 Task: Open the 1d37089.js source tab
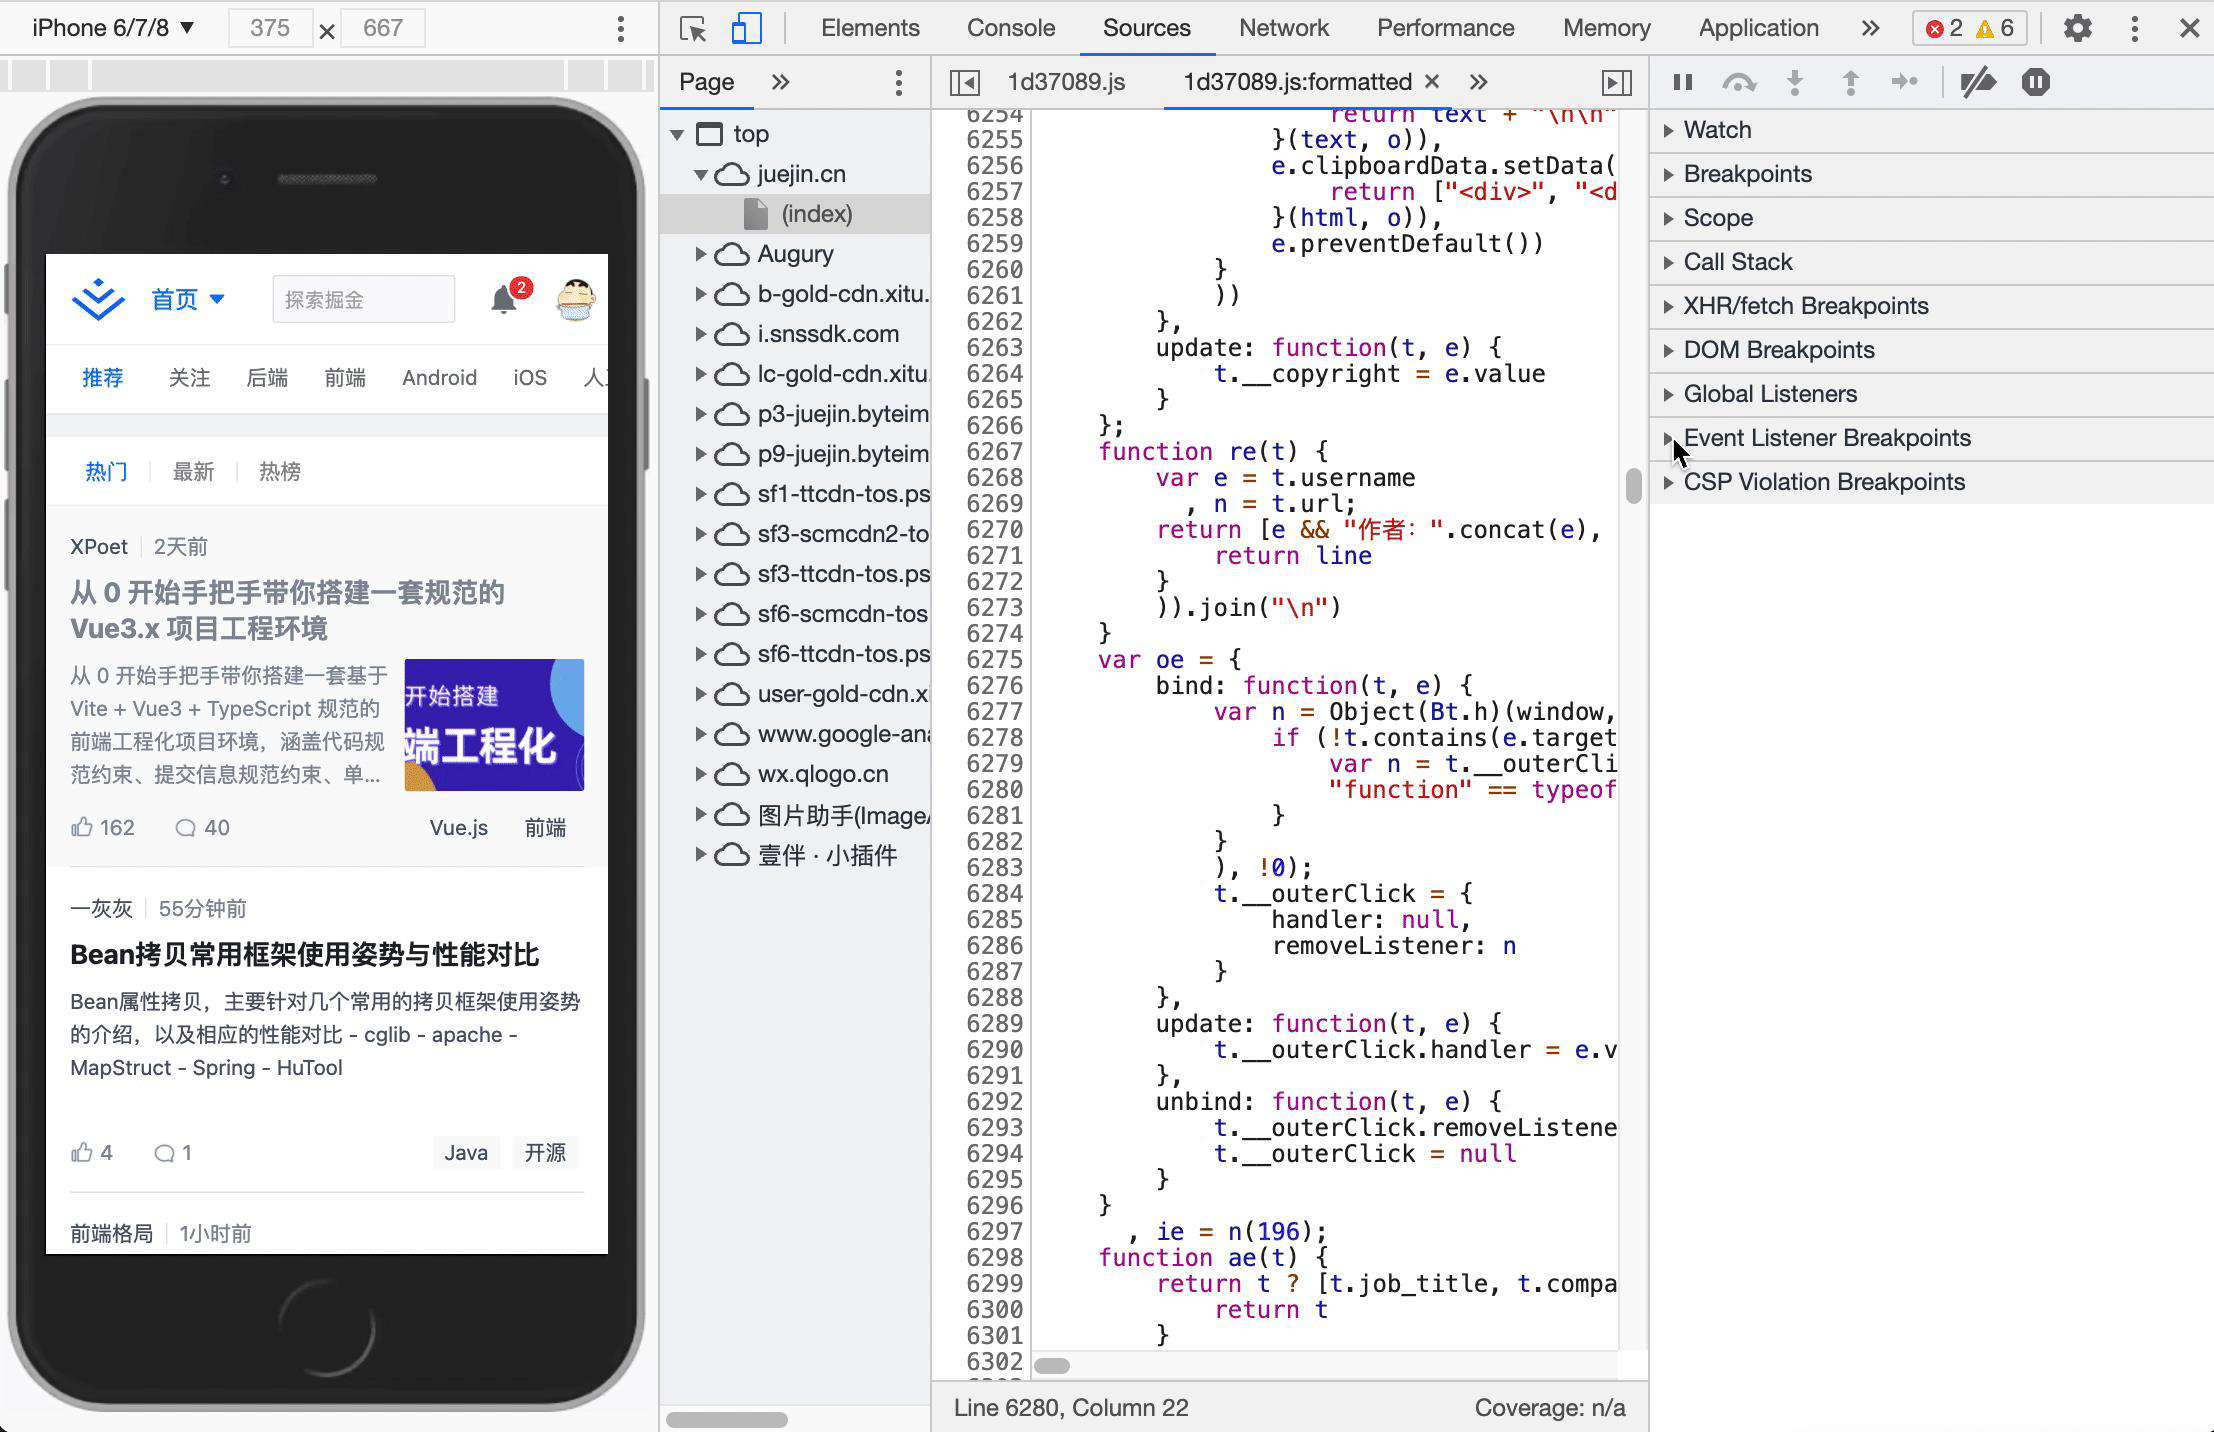click(x=1066, y=82)
